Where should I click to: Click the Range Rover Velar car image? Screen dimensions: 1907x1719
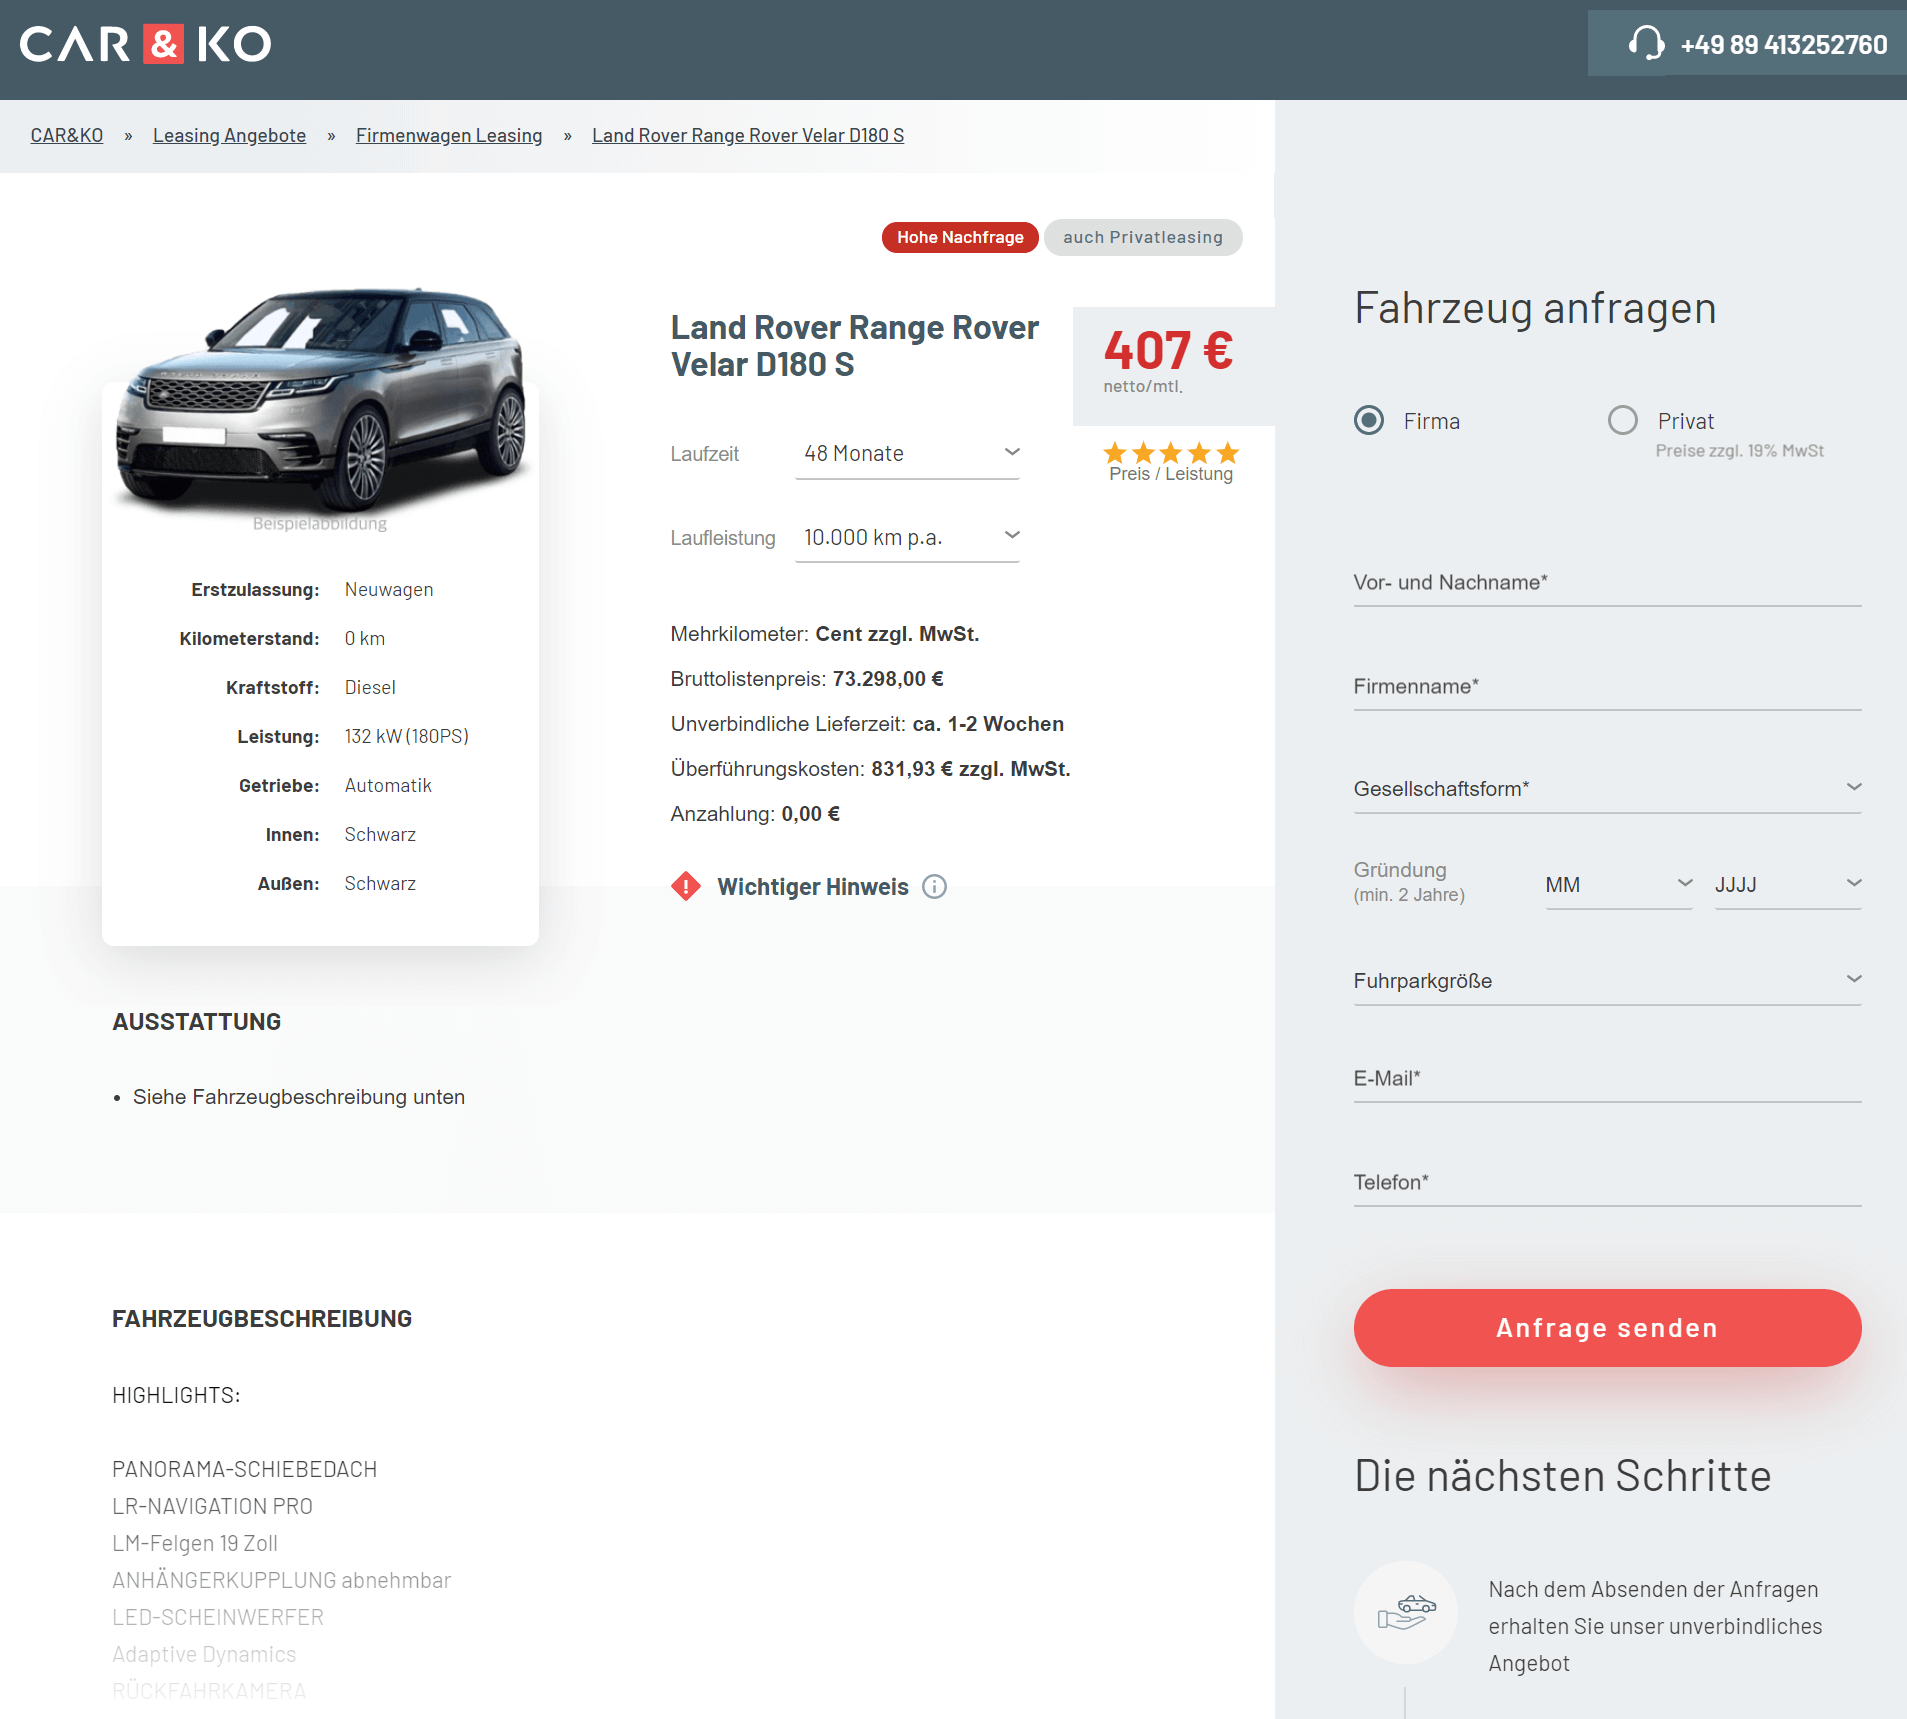321,398
